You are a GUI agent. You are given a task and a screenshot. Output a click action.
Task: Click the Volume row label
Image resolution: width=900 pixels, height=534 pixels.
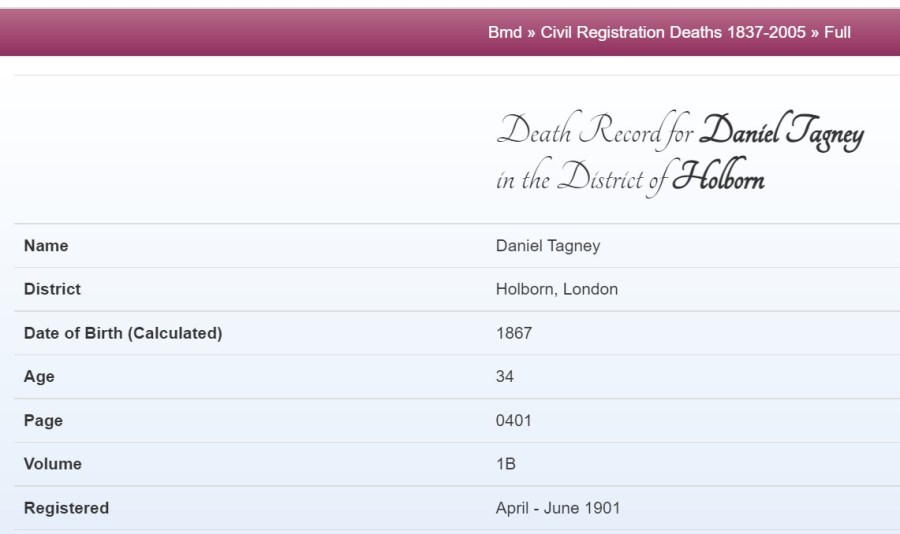[x=53, y=464]
